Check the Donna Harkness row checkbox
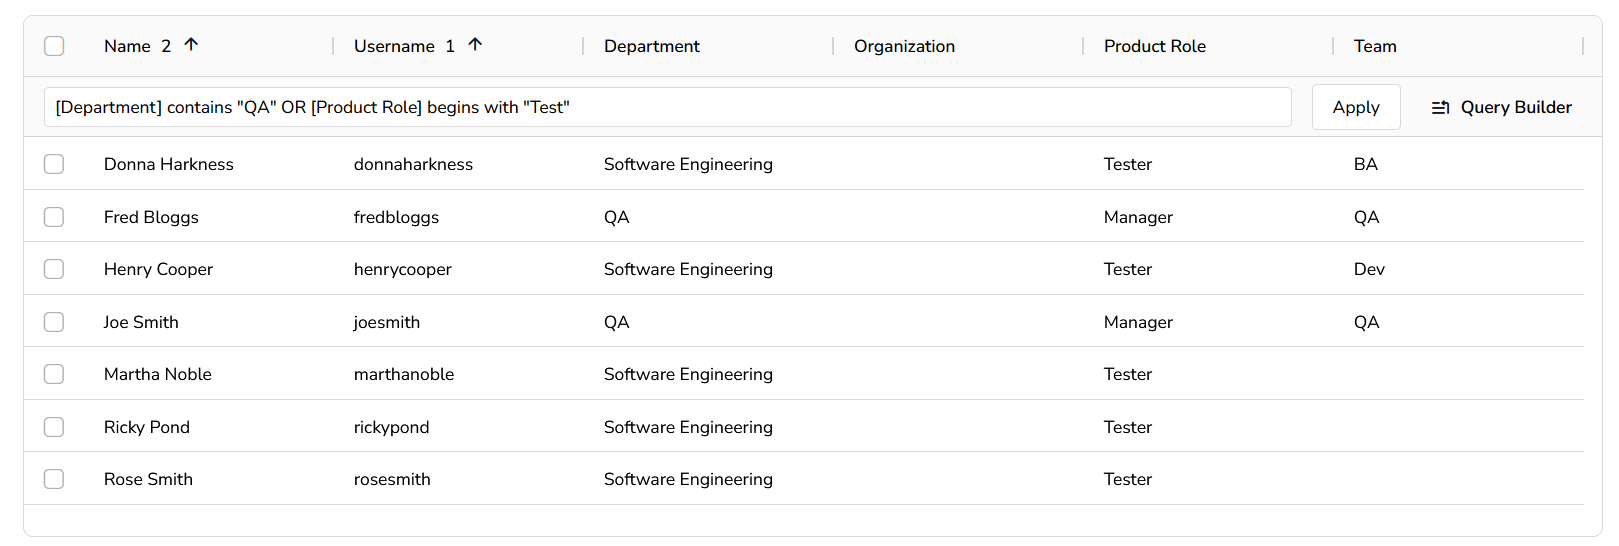 (x=54, y=164)
